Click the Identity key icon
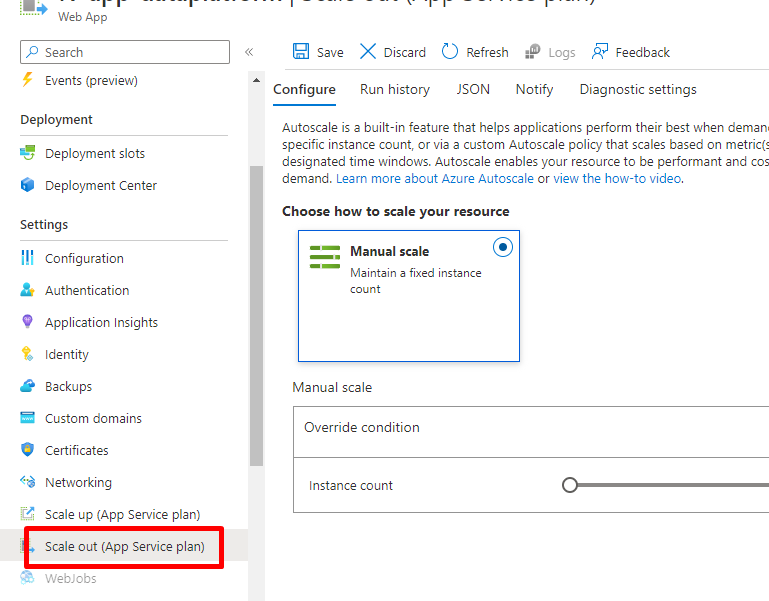 pos(27,353)
